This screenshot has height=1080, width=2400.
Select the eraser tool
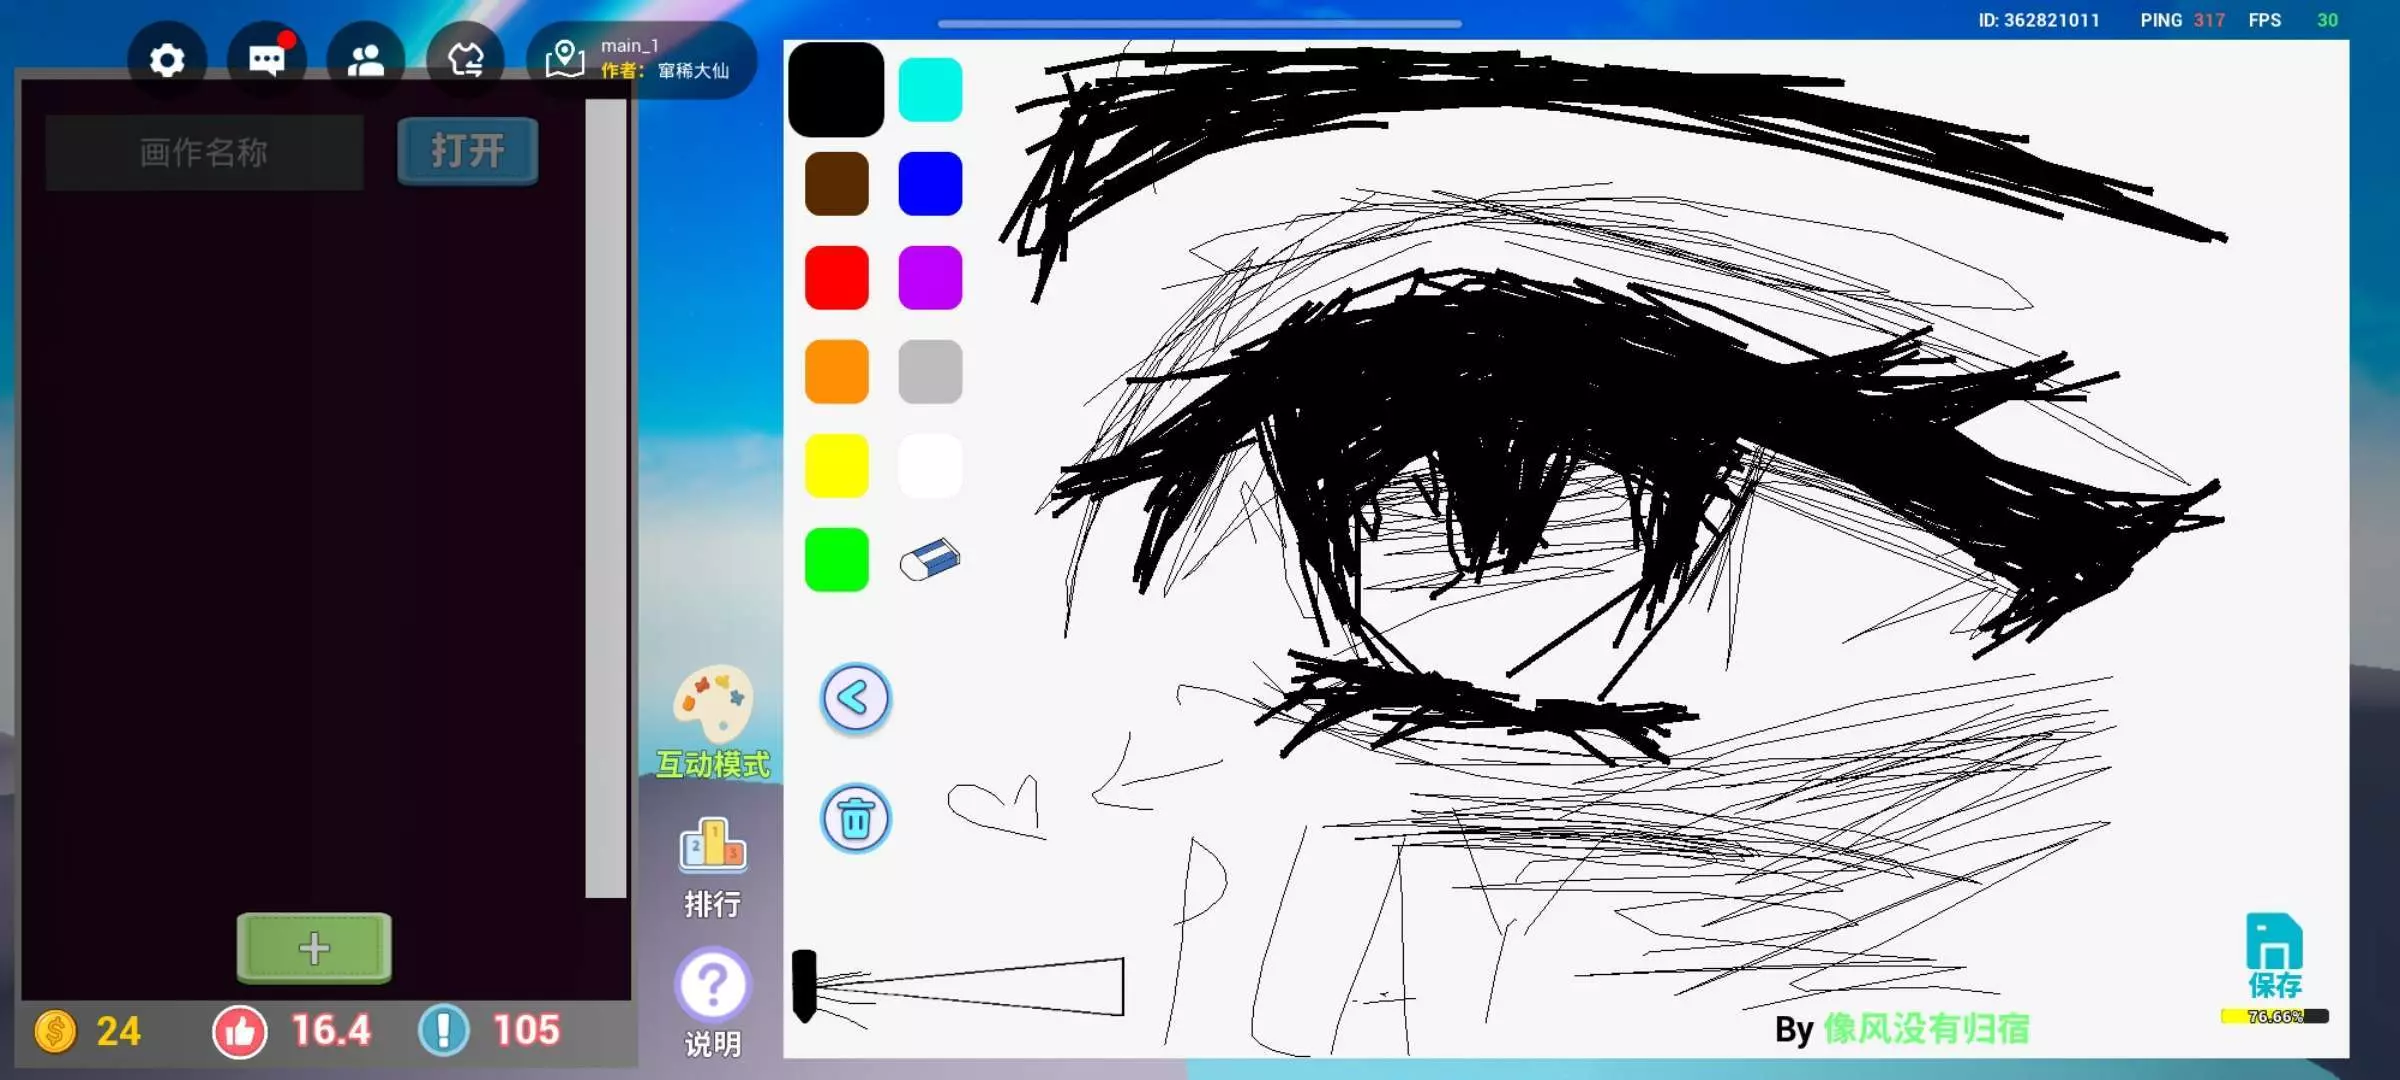point(929,560)
